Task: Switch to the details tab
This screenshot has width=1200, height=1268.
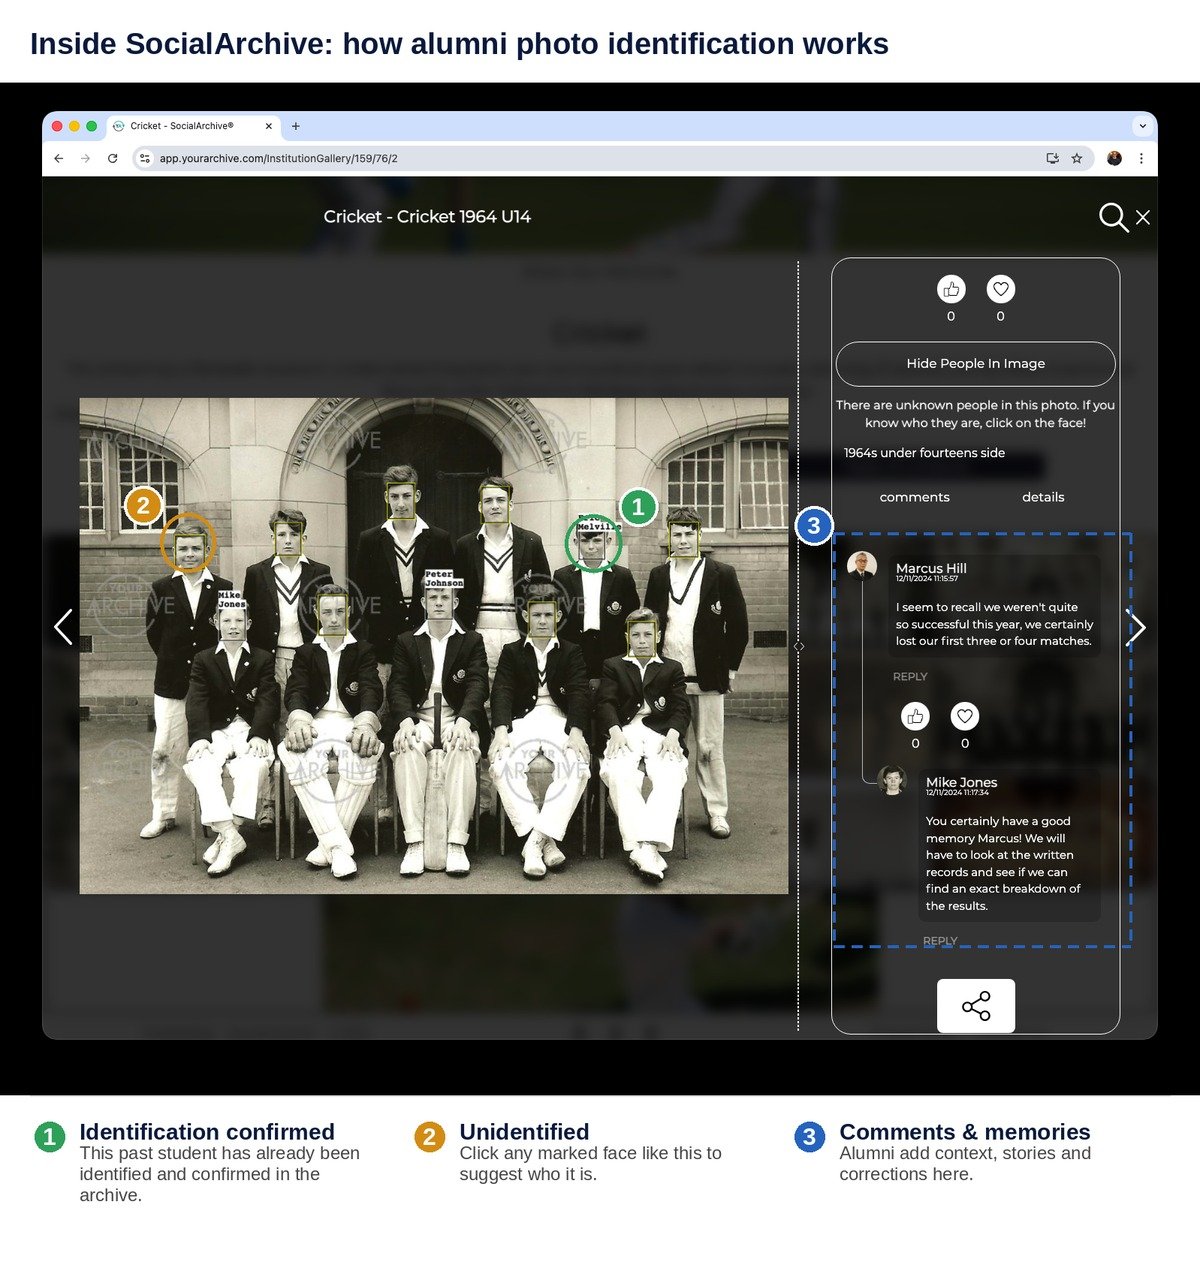Action: (1043, 497)
